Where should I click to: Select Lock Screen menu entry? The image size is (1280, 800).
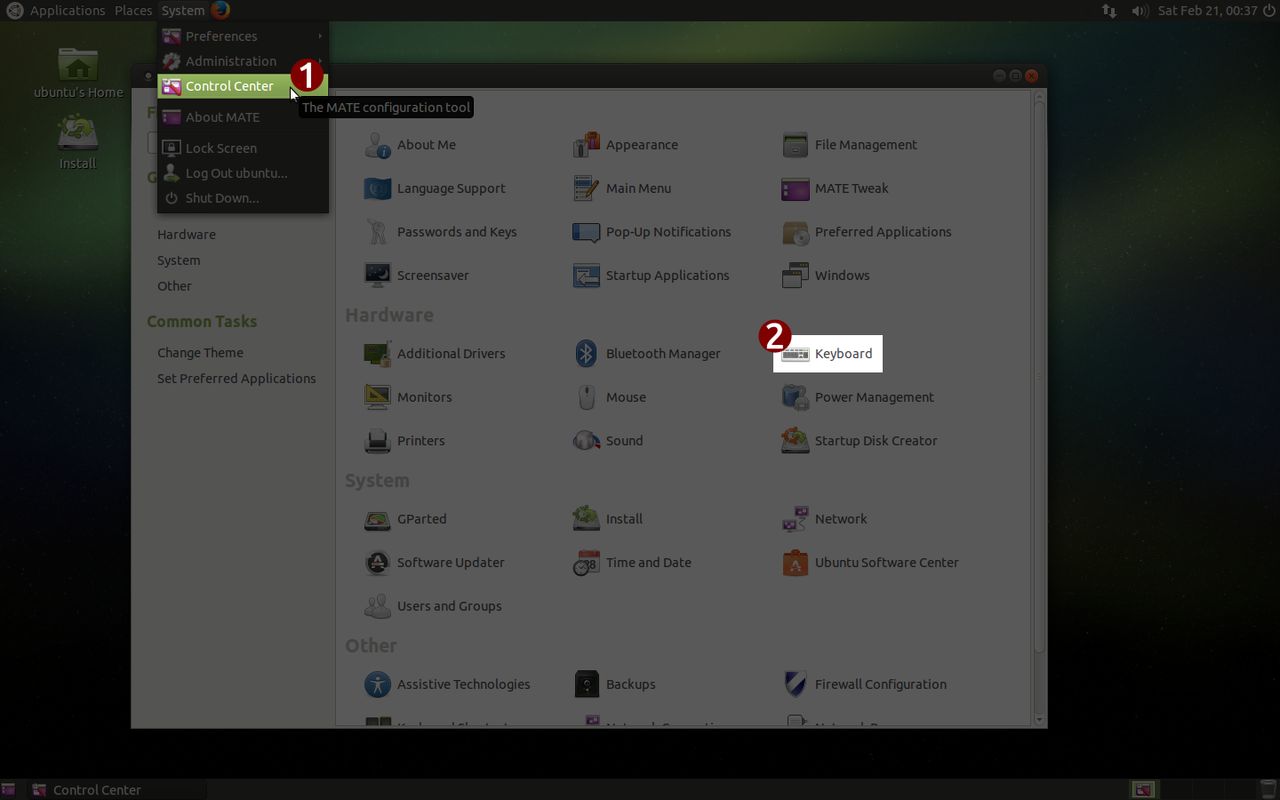243,148
